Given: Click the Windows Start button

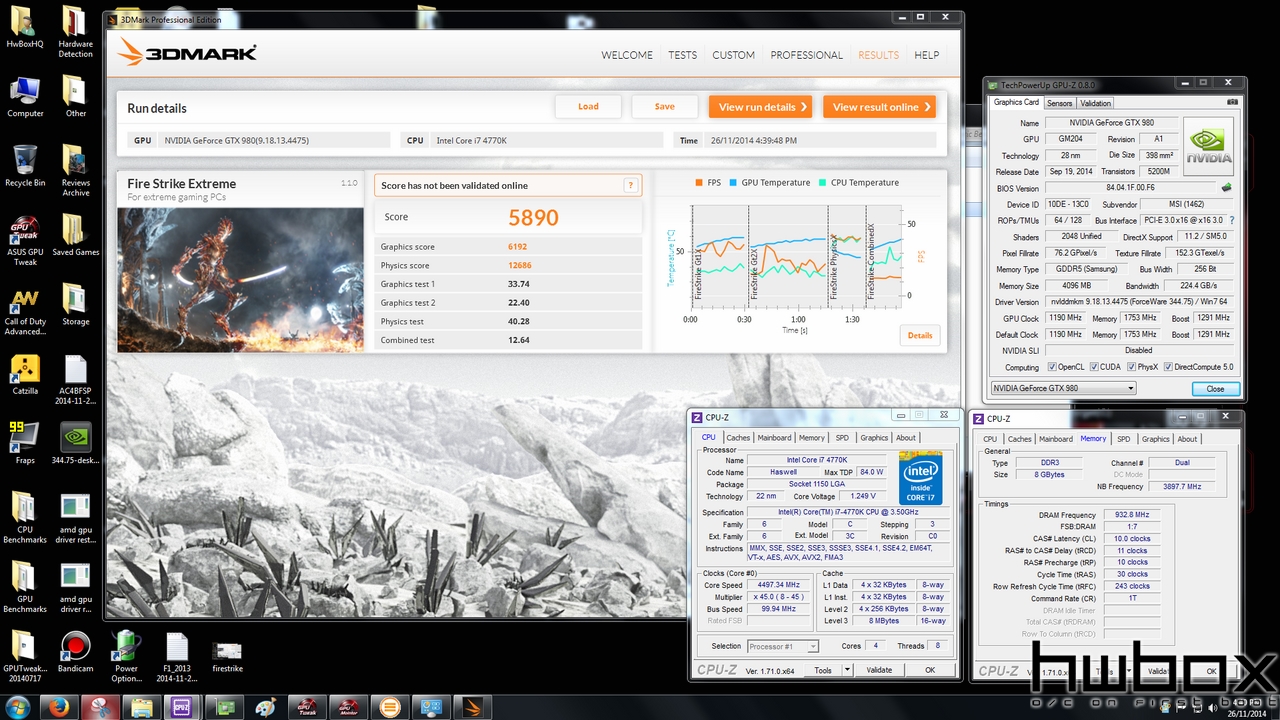Looking at the screenshot, I should [x=19, y=707].
